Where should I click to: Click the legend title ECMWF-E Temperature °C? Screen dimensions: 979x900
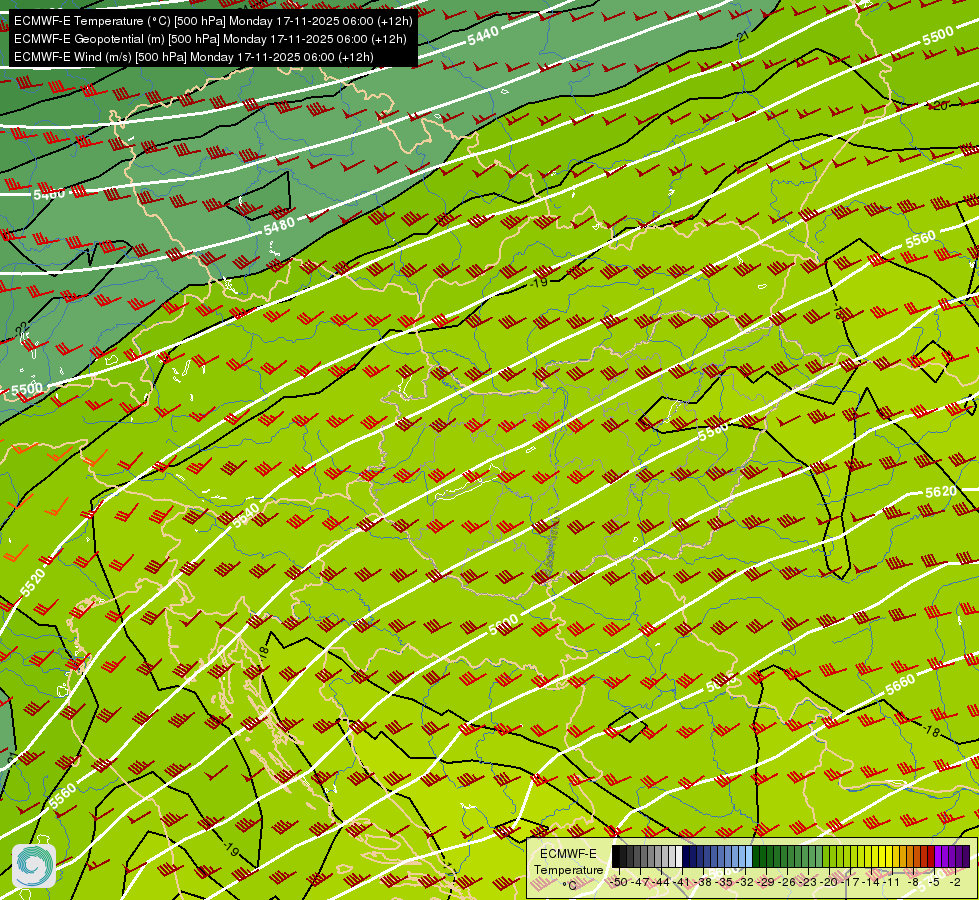[x=569, y=869]
